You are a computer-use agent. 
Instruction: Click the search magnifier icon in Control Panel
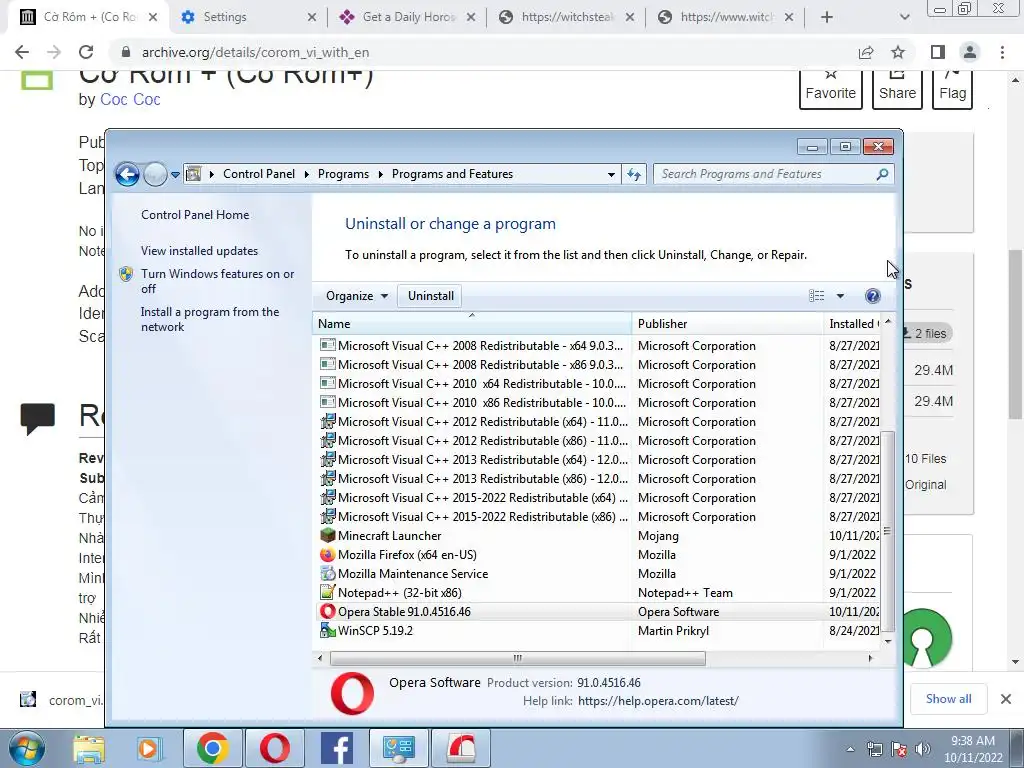click(x=882, y=174)
